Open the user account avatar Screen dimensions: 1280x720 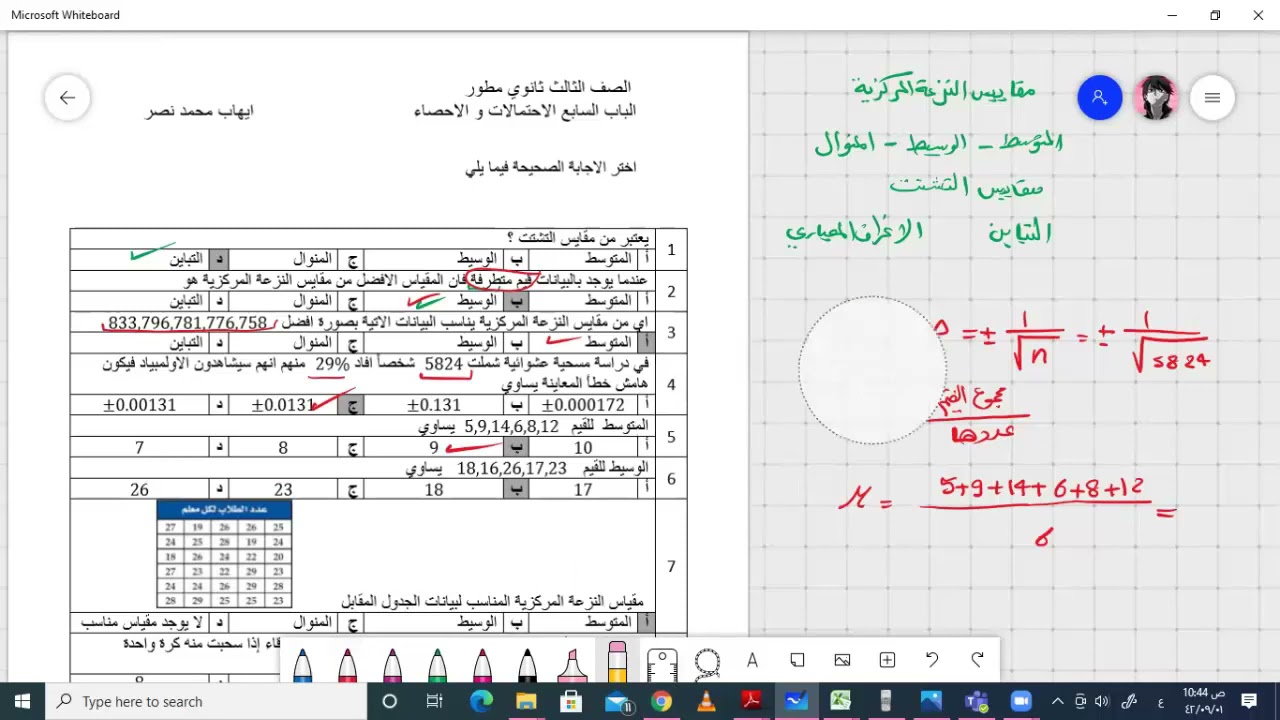point(1156,98)
